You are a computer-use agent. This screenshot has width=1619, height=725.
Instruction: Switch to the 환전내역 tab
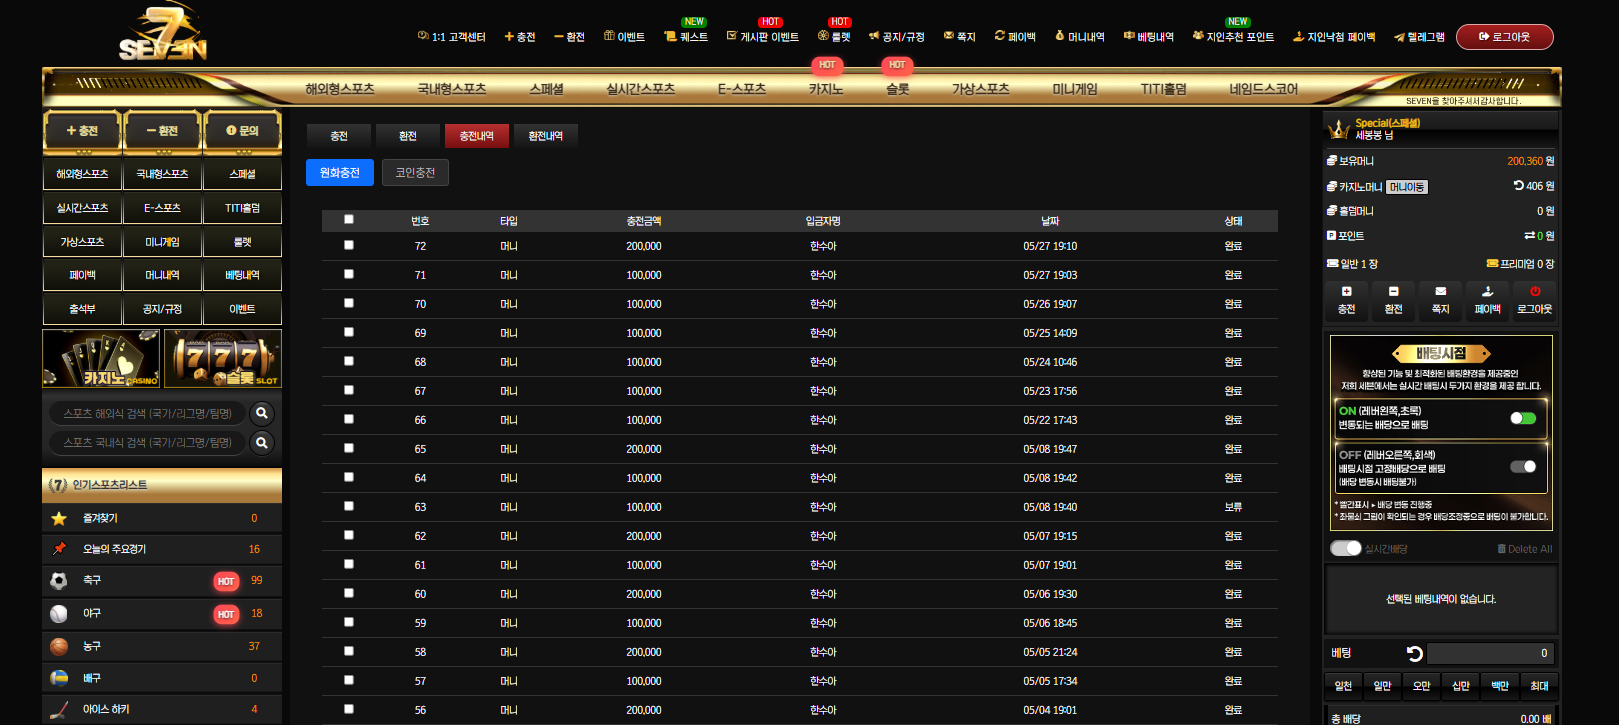pyautogui.click(x=546, y=136)
